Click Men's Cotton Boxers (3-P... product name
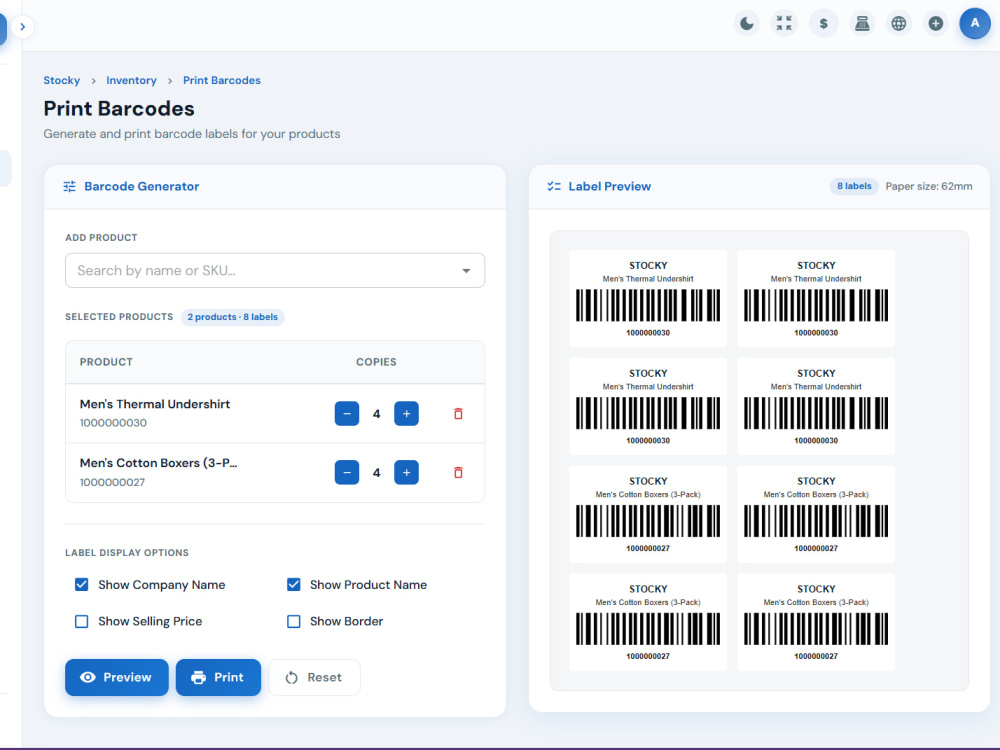Screen dimensions: 1000x750 point(158,463)
